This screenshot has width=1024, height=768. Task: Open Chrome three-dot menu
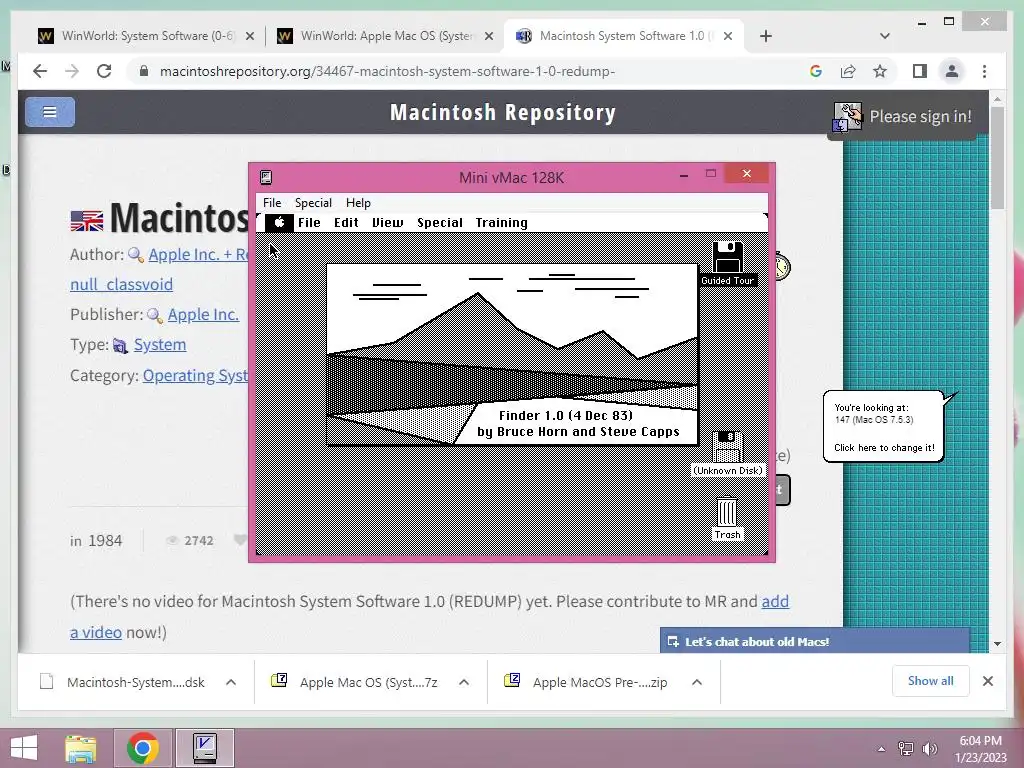click(x=984, y=71)
